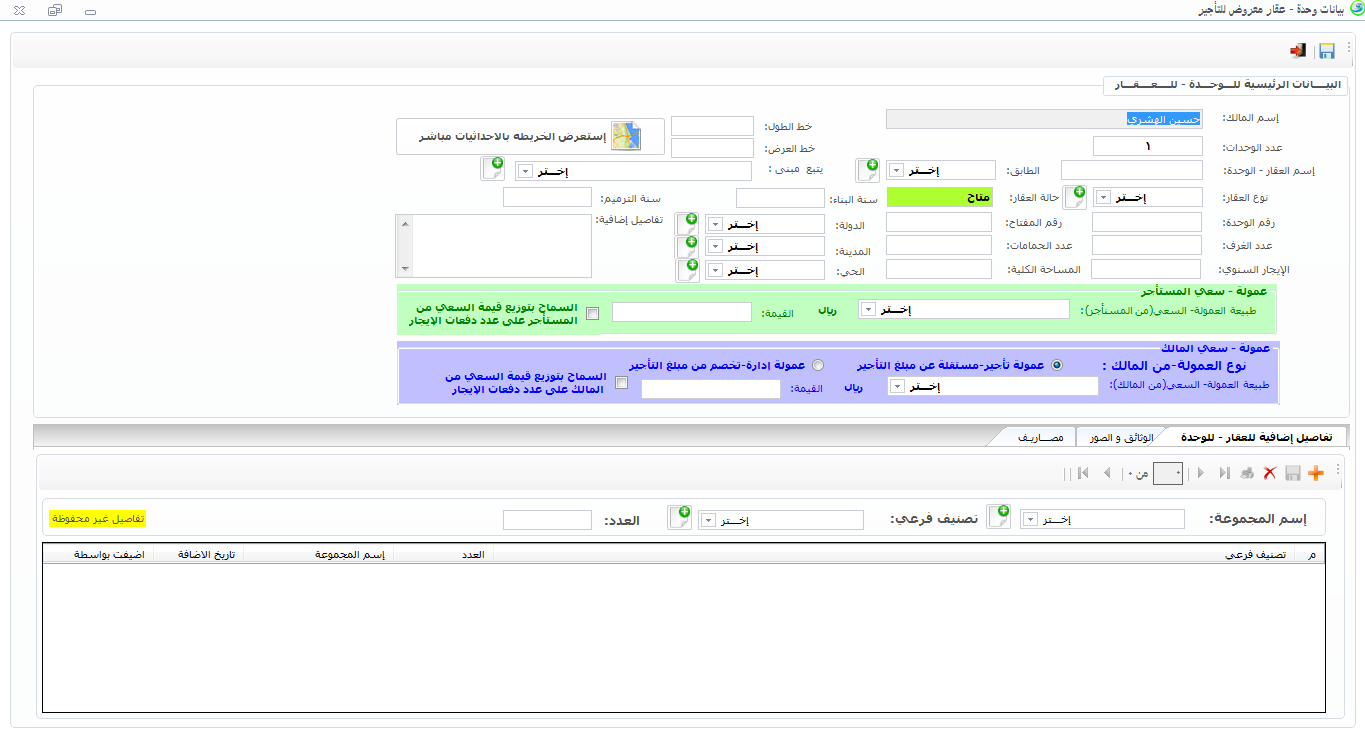The image size is (1365, 729).
Task: Click the orange plus add-record icon
Action: [1316, 473]
